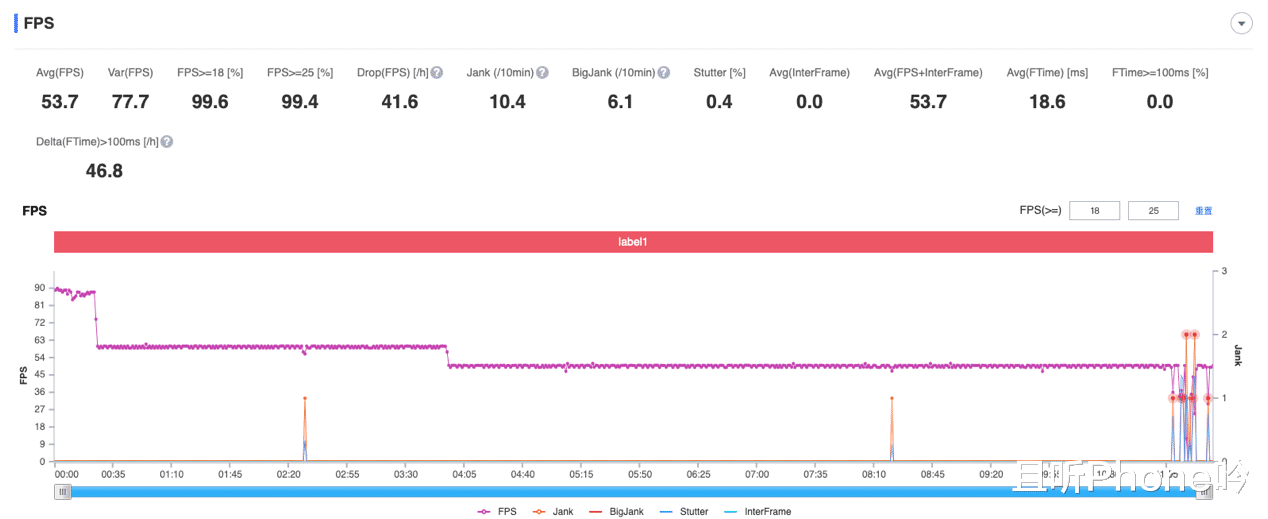Click the blue time range scrollbar track

634,491
